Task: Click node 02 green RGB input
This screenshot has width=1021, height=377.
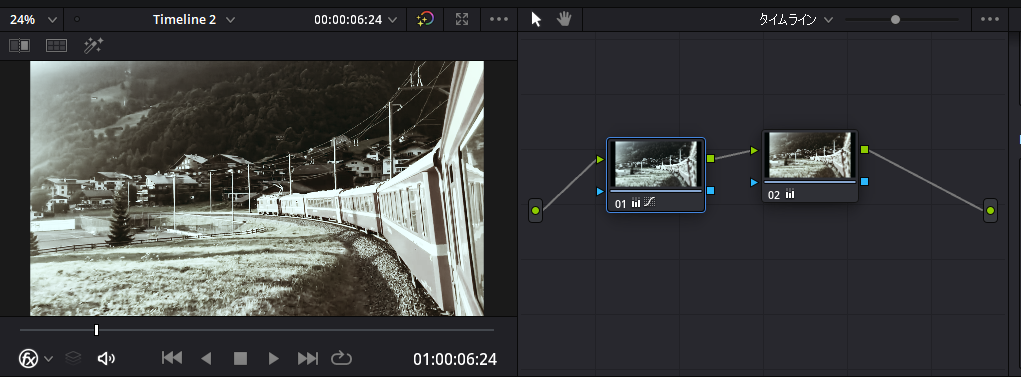Action: point(754,150)
